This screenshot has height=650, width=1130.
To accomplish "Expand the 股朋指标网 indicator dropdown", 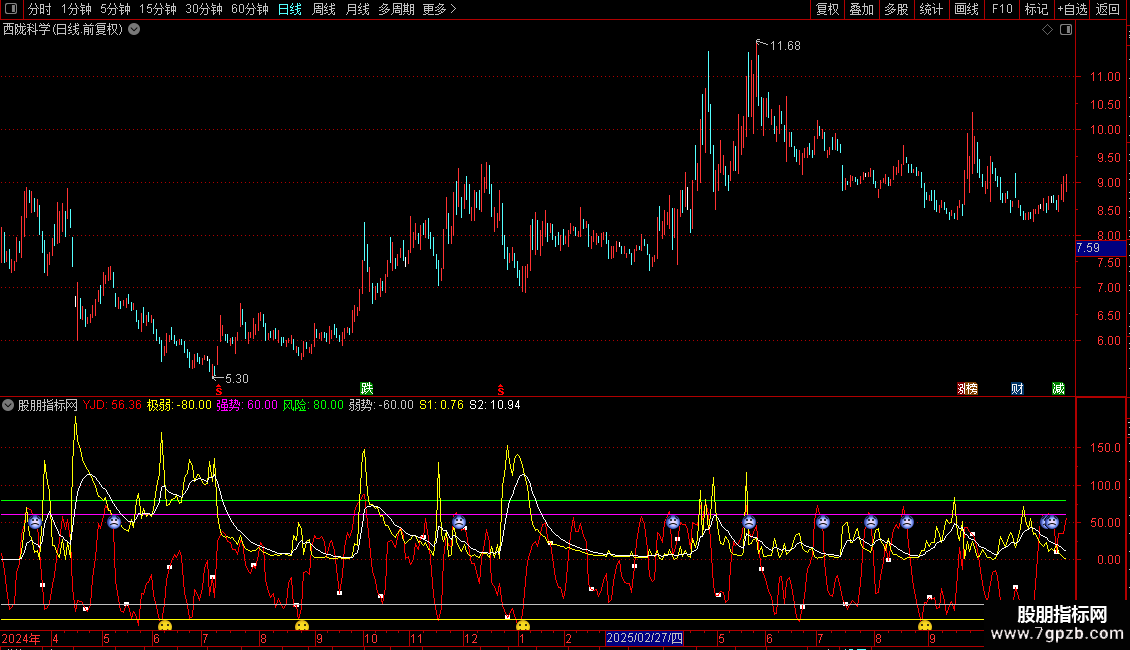I will click(9, 406).
